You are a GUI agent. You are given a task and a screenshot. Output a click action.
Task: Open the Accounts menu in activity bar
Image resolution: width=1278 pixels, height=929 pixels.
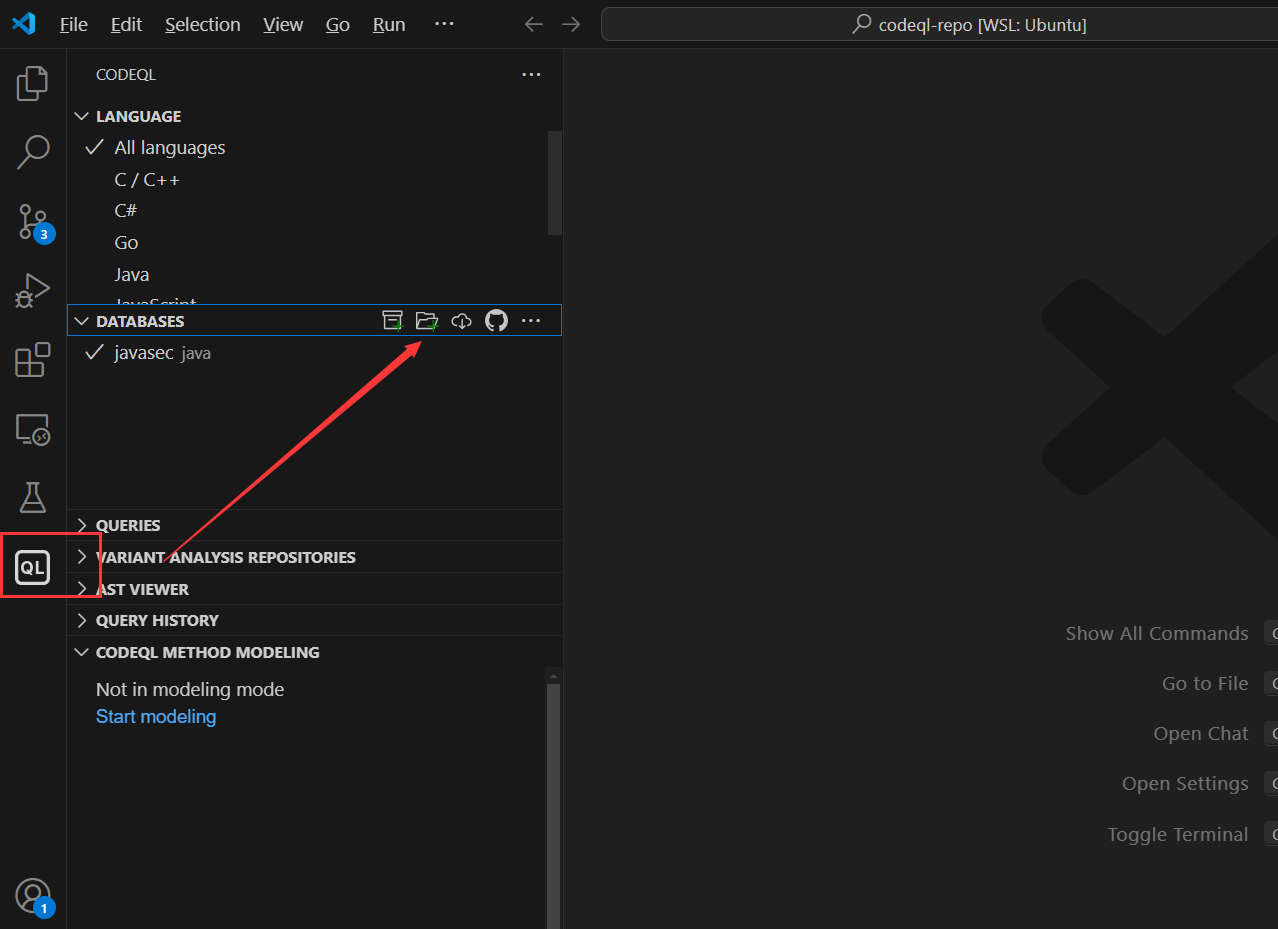point(33,896)
